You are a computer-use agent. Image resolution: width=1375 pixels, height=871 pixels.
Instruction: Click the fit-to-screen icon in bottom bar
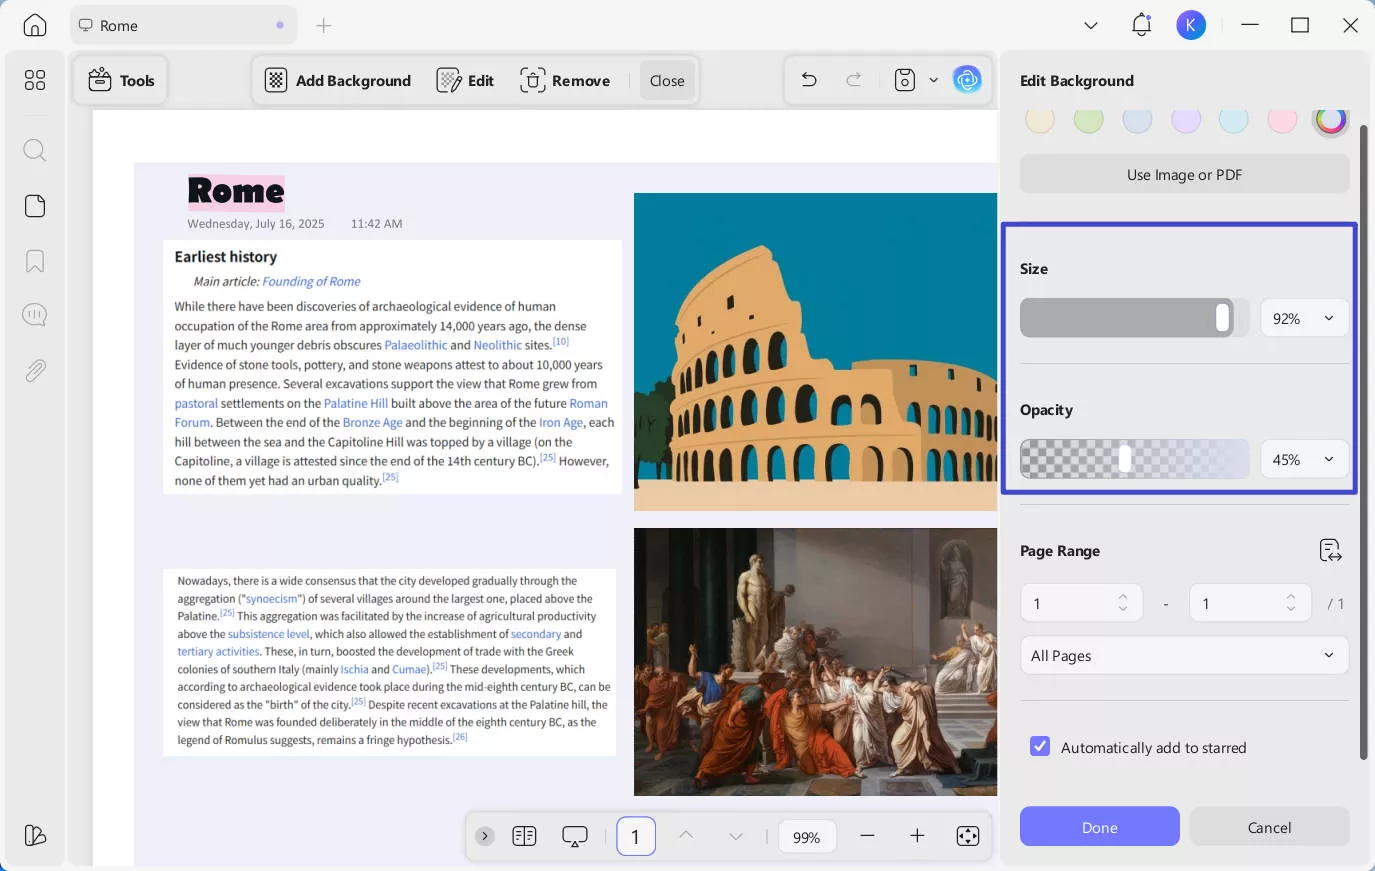pos(967,836)
